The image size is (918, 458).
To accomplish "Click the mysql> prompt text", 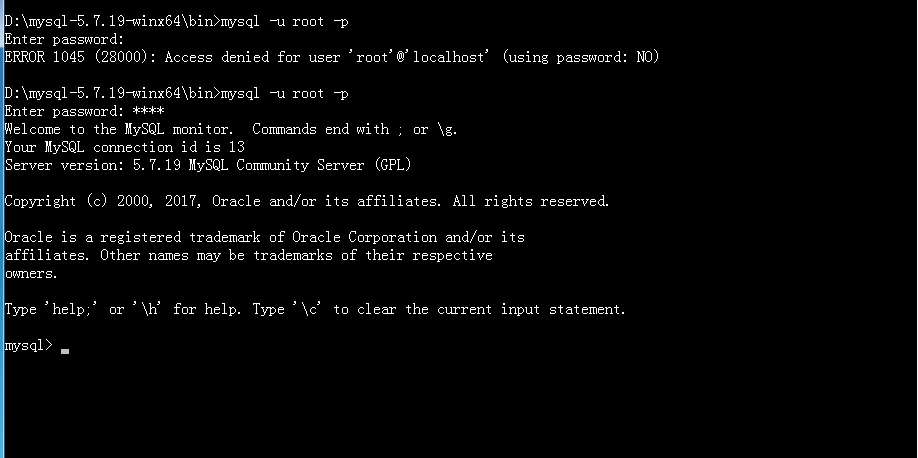I will pyautogui.click(x=28, y=346).
